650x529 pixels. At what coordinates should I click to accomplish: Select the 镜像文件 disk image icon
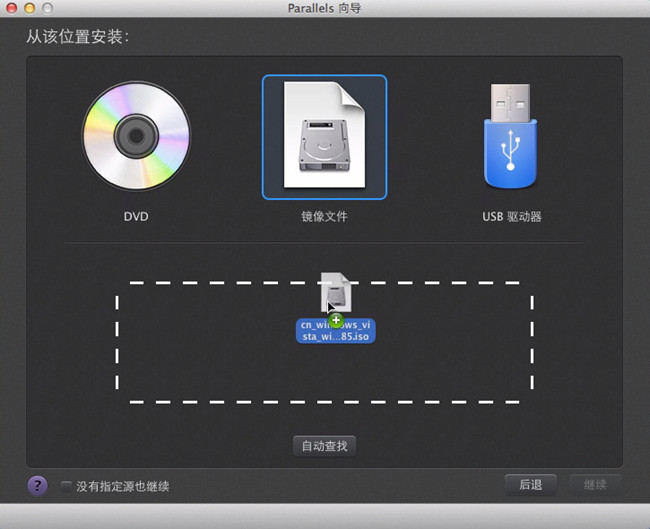pos(324,136)
